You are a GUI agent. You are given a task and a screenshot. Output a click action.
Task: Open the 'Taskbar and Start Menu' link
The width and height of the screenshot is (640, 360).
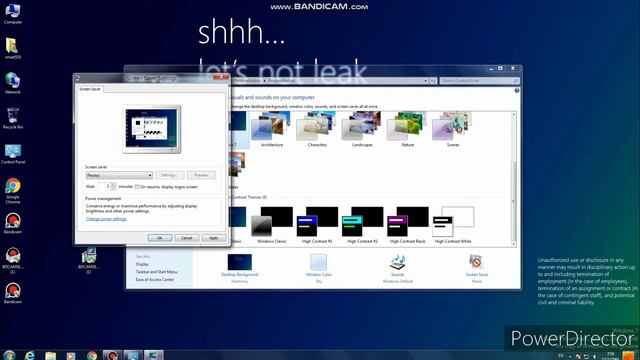pyautogui.click(x=156, y=272)
